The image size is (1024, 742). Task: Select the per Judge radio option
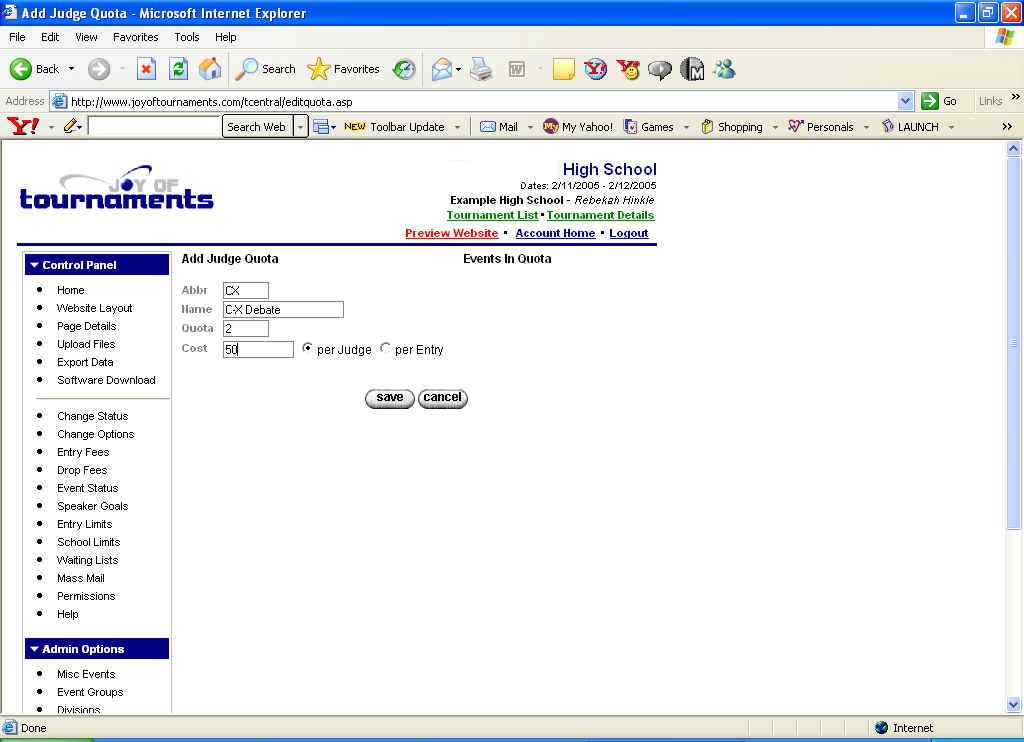(307, 349)
